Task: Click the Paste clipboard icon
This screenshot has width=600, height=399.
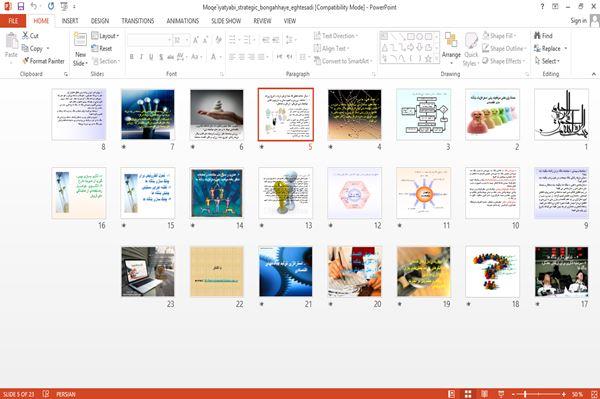Action: (11, 41)
